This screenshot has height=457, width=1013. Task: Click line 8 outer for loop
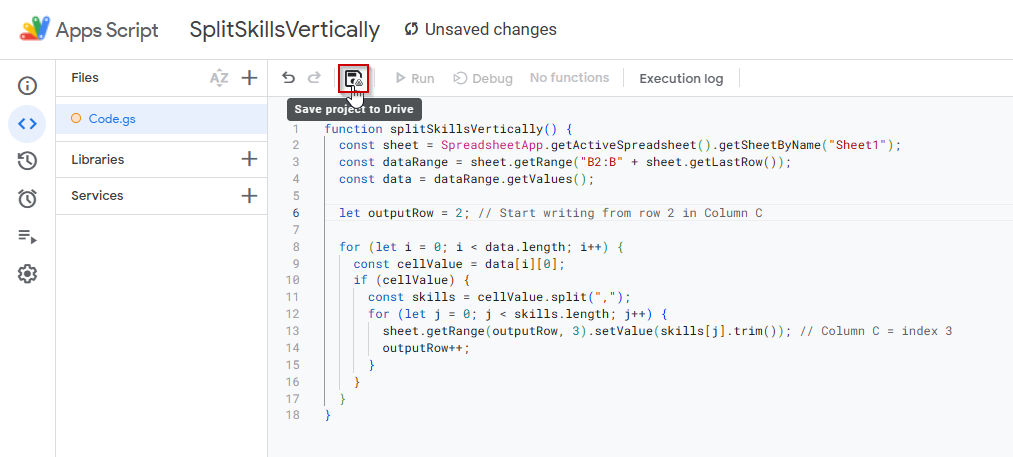click(x=481, y=247)
